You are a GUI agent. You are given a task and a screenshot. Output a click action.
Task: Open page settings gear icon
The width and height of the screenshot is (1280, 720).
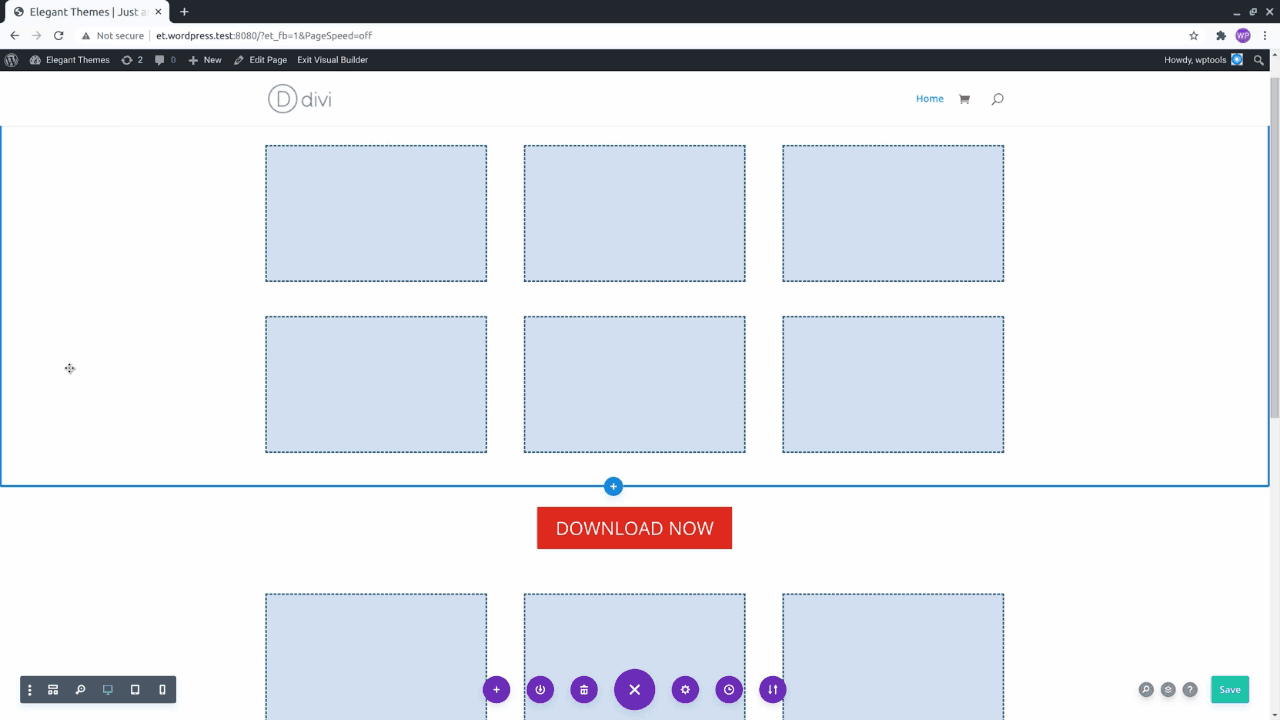[685, 689]
